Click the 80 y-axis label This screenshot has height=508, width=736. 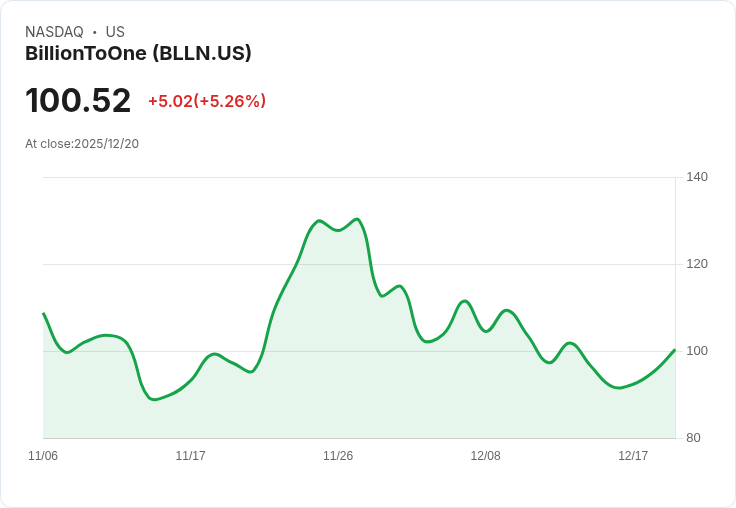693,438
